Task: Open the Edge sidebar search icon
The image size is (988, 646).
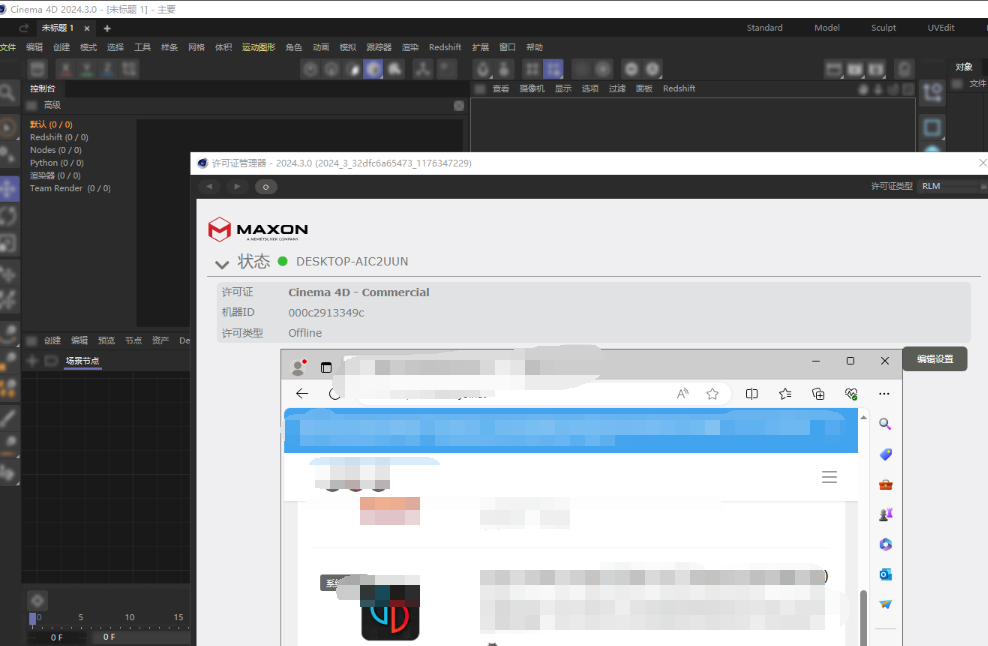Action: [885, 424]
